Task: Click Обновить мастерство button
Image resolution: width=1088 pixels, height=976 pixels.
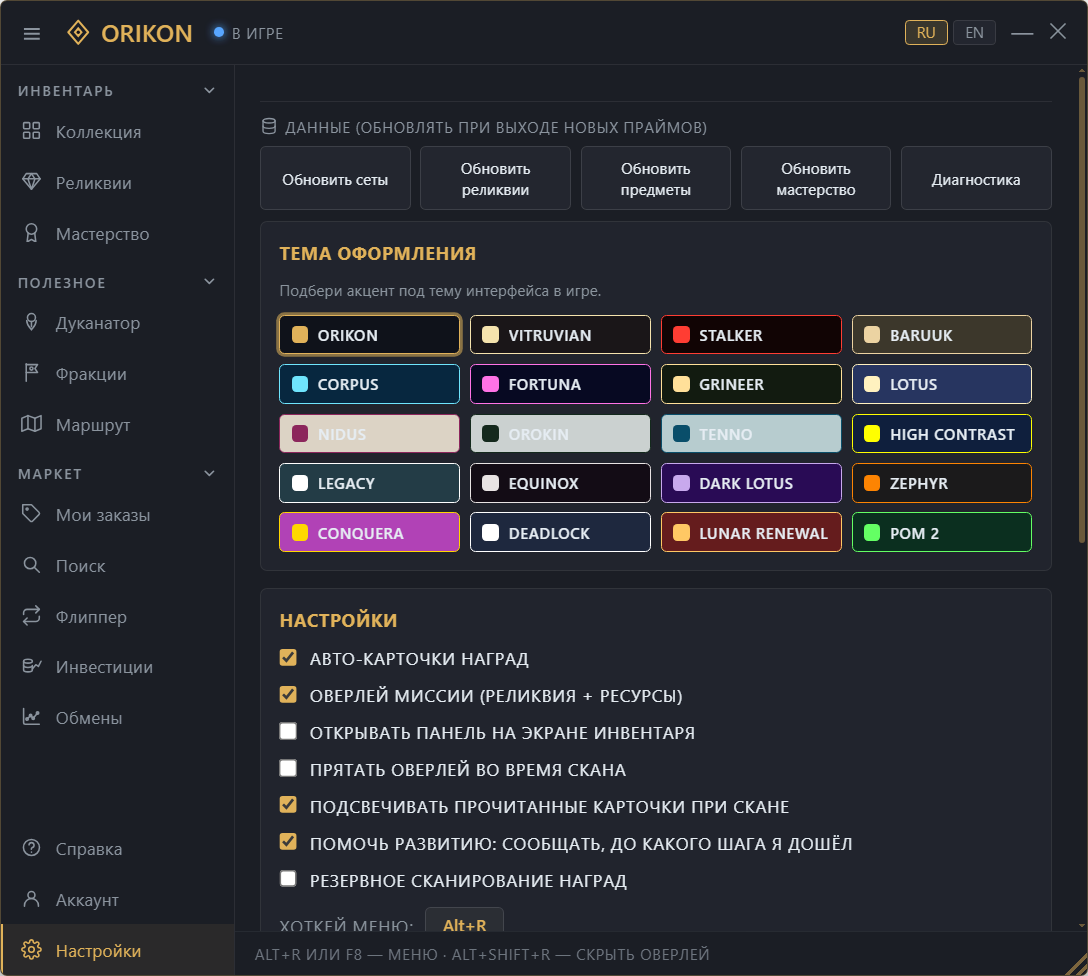Action: [815, 178]
